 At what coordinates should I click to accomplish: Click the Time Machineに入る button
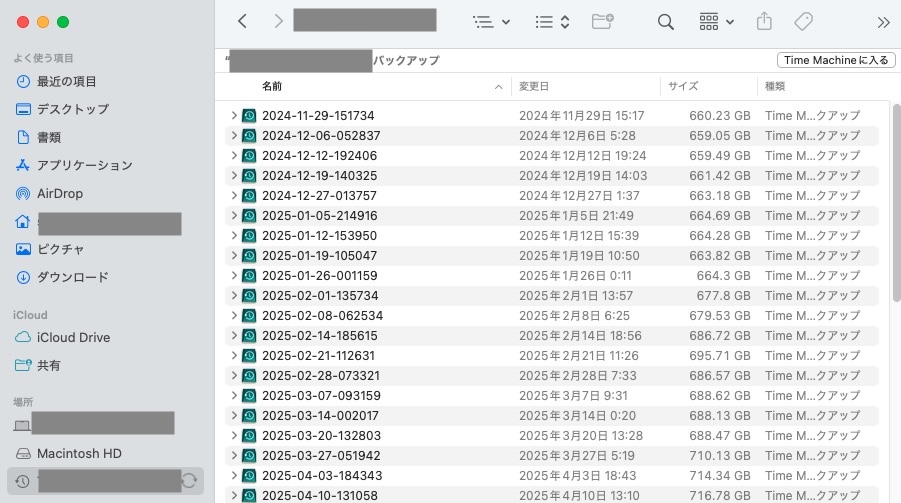[x=835, y=60]
